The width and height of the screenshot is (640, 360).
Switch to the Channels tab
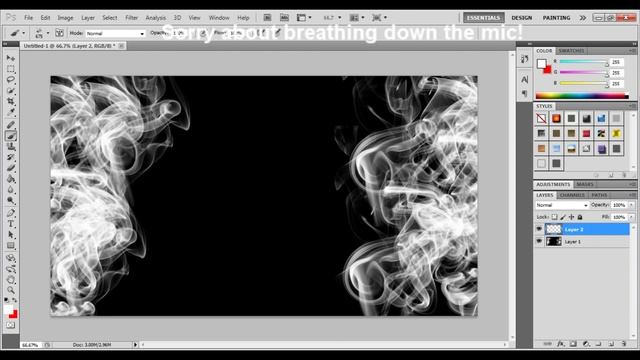point(572,195)
